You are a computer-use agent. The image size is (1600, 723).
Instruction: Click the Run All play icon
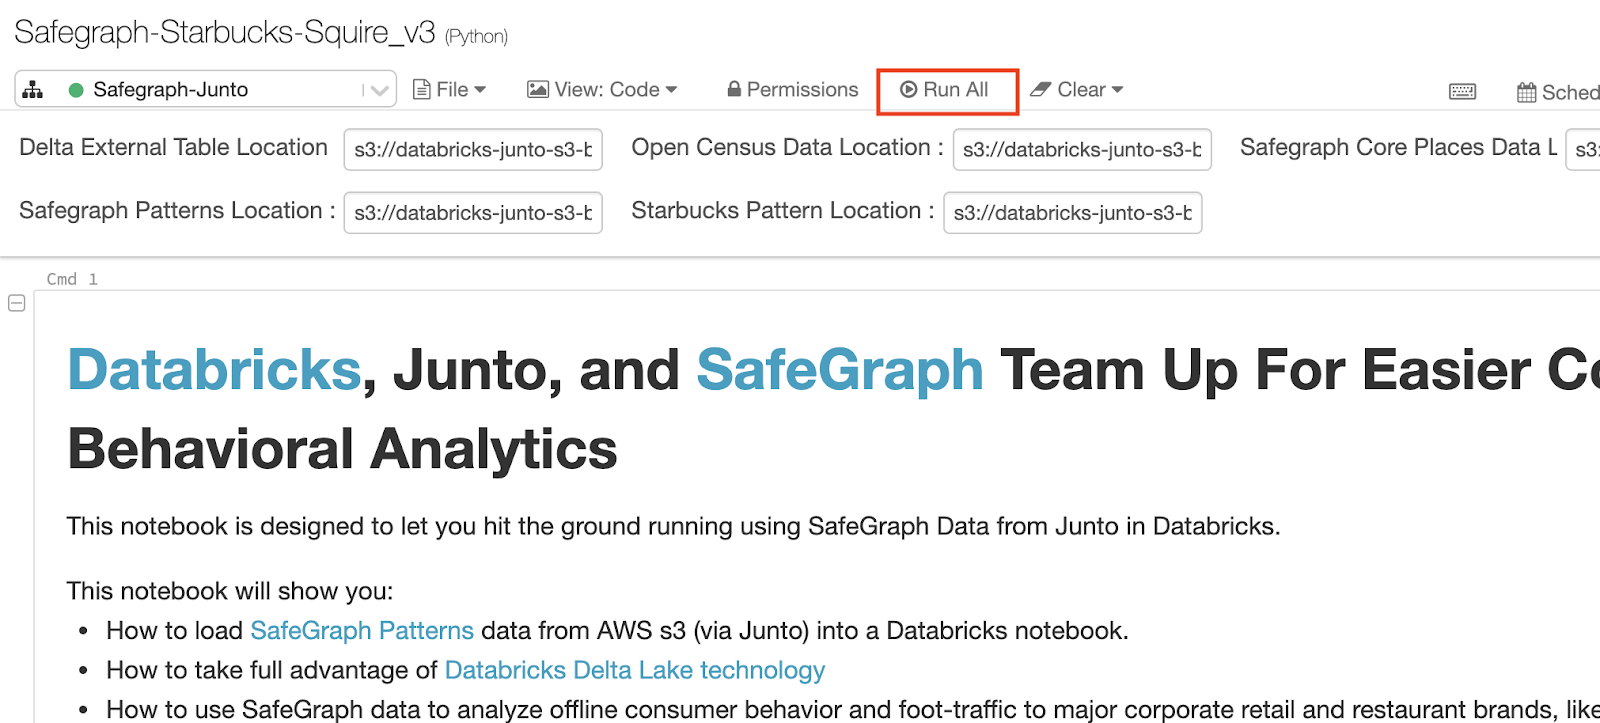908,90
